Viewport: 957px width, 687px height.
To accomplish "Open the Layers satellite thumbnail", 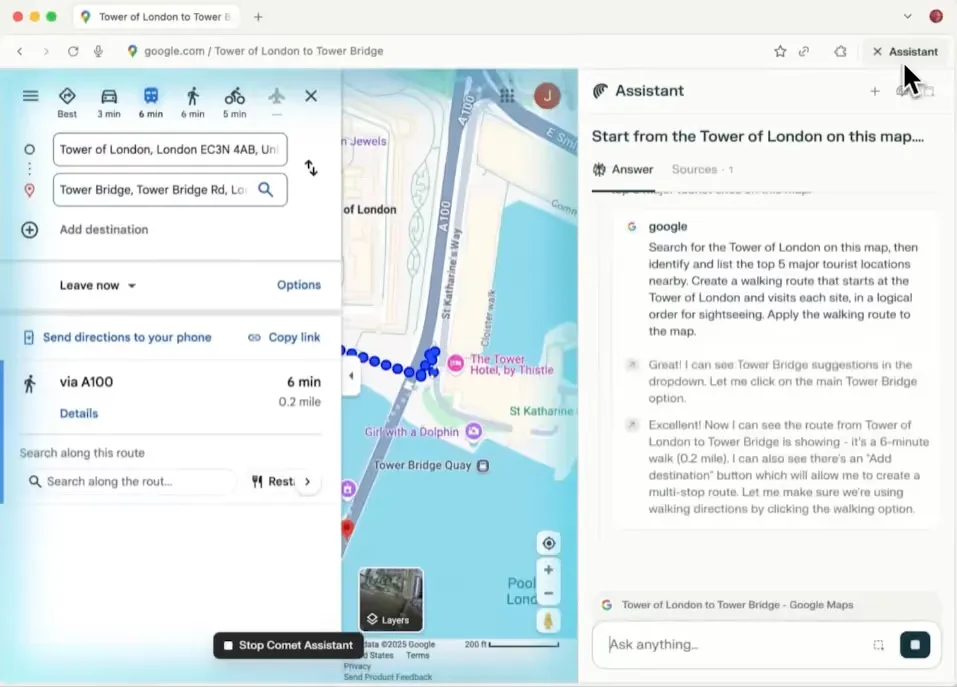I will (x=391, y=600).
